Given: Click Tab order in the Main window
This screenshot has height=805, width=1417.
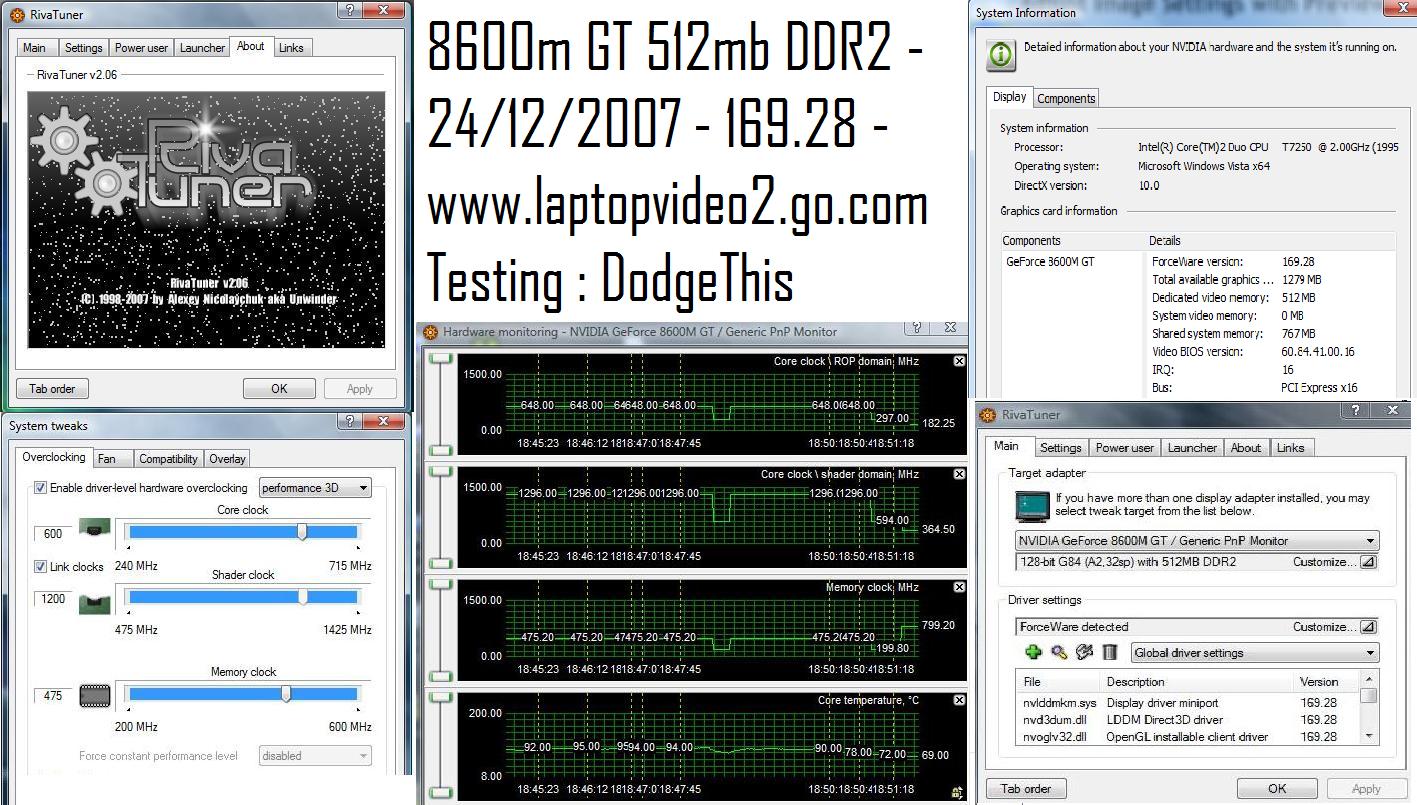Looking at the screenshot, I should click(1026, 789).
